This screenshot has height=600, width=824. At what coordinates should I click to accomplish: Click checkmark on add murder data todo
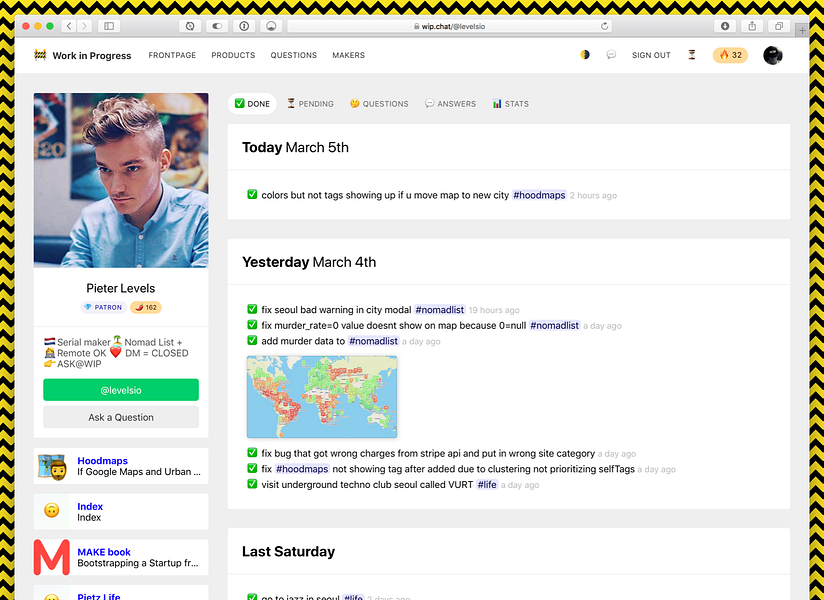coord(252,341)
